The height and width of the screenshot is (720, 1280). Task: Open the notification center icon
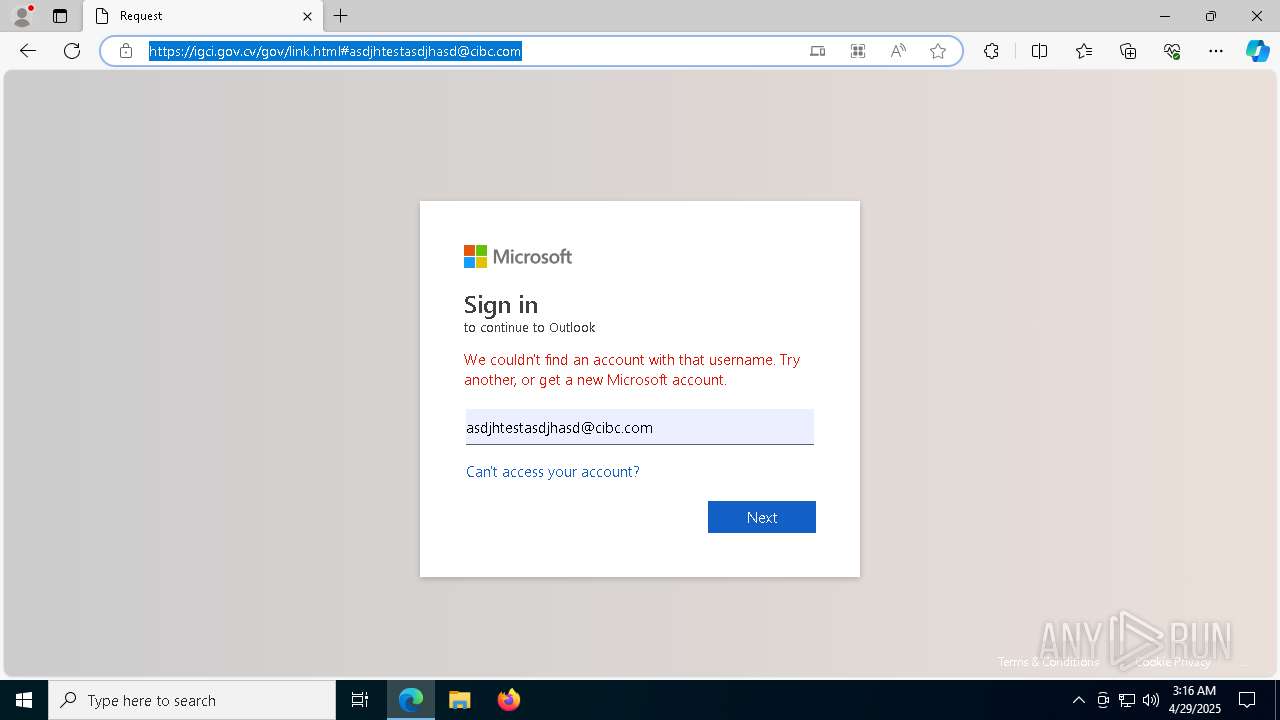[x=1247, y=700]
